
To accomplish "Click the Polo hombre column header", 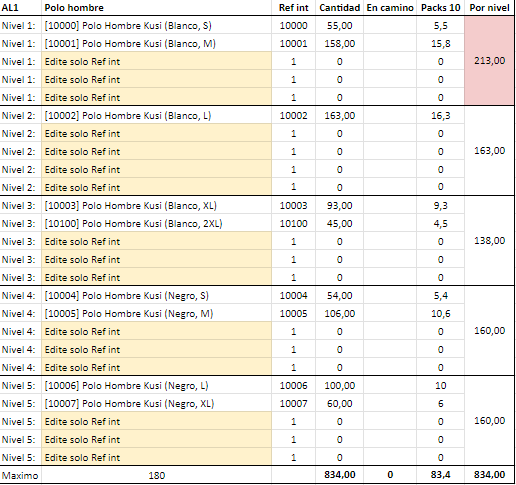I will [156, 8].
